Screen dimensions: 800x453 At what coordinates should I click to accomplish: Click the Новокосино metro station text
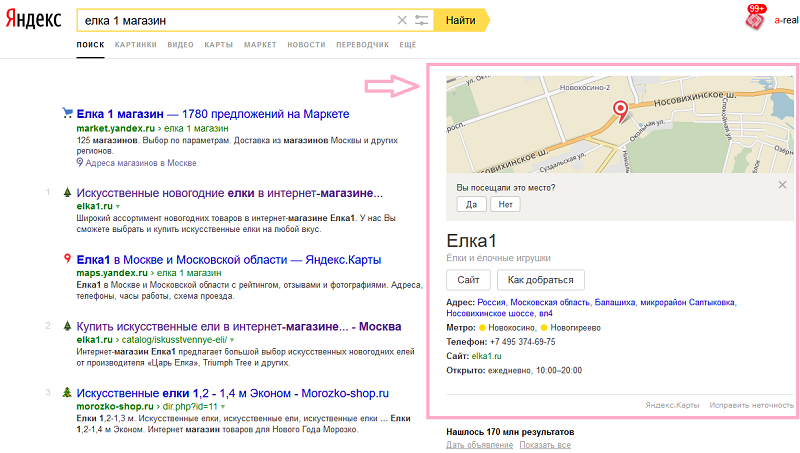512,328
